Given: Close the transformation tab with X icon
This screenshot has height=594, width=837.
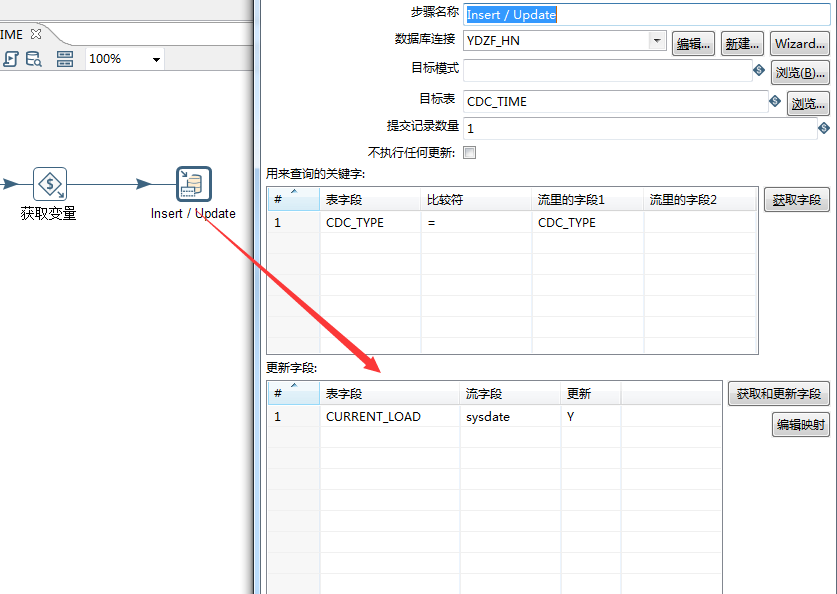Looking at the screenshot, I should pos(36,34).
